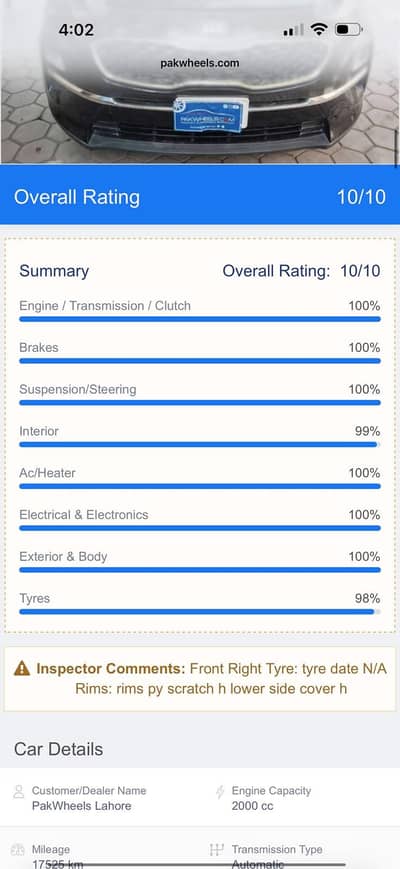Tap the 4:02 clock in status bar

coord(76,29)
